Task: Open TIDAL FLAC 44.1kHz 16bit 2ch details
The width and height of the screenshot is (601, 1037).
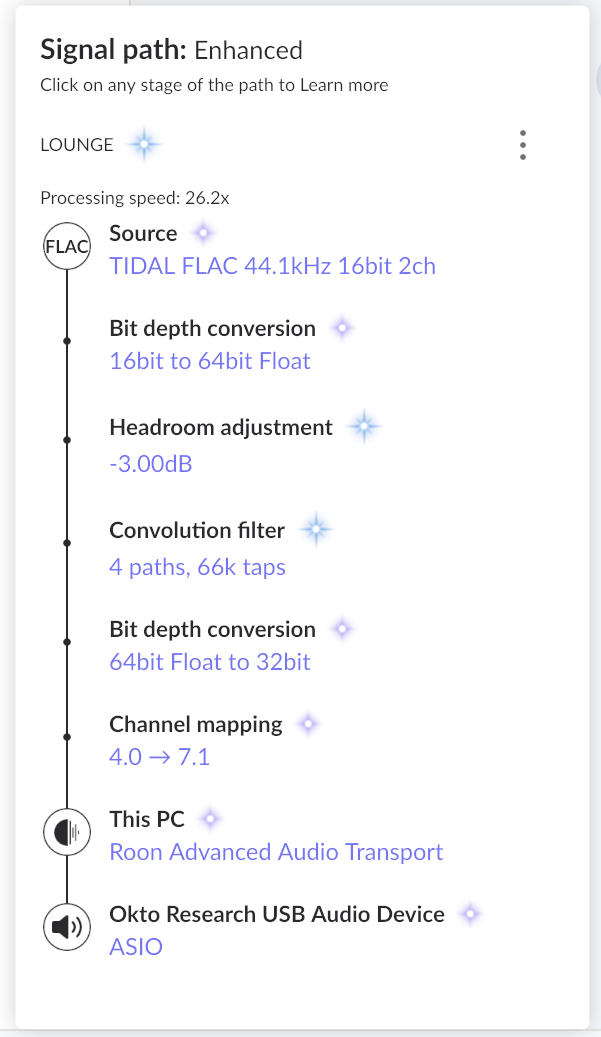Action: (x=272, y=265)
